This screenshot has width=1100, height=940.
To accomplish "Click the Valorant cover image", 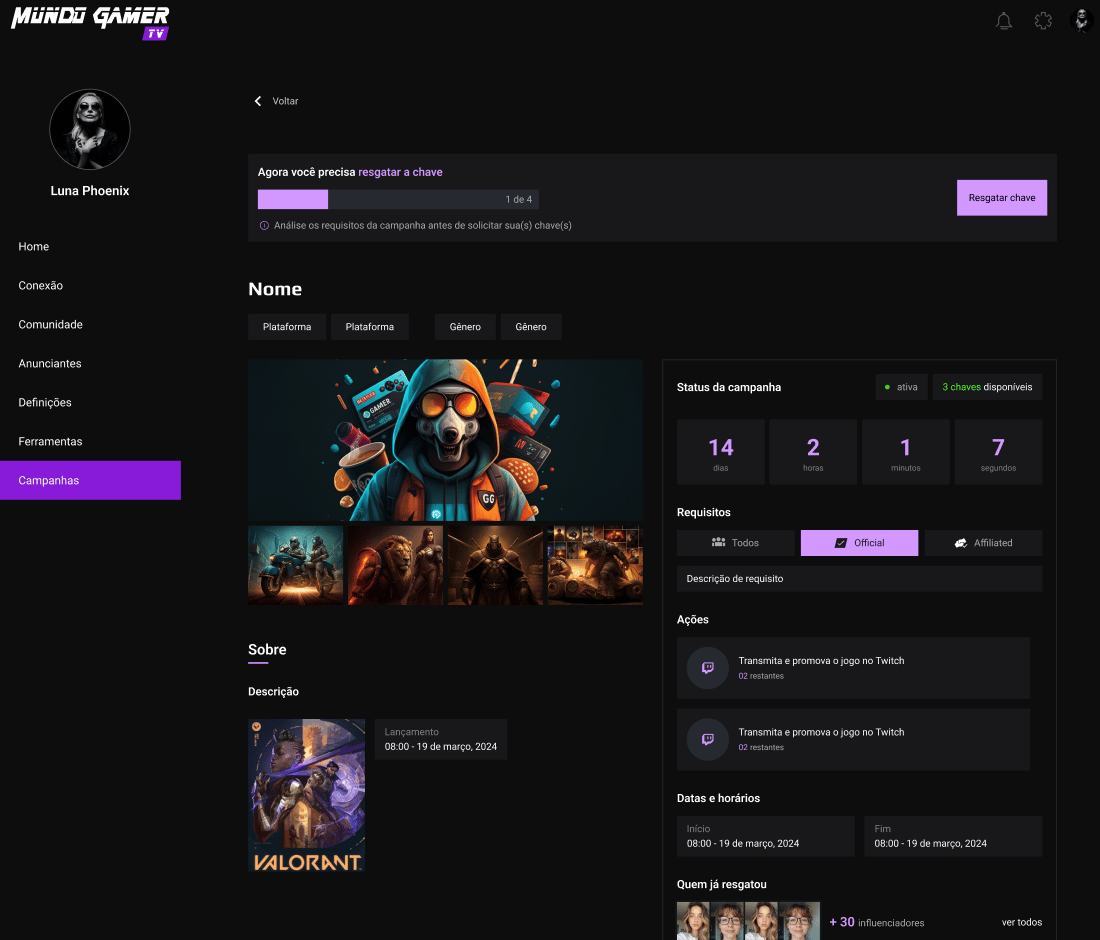I will tap(306, 795).
